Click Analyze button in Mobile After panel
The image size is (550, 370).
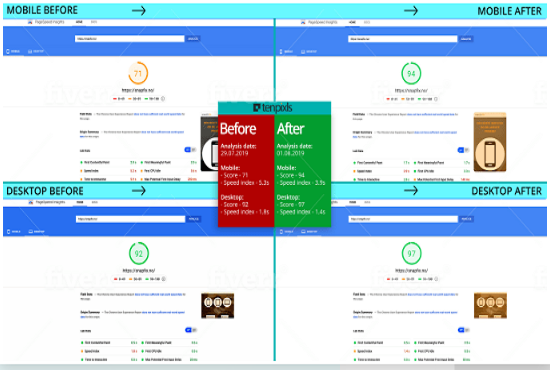coord(466,39)
